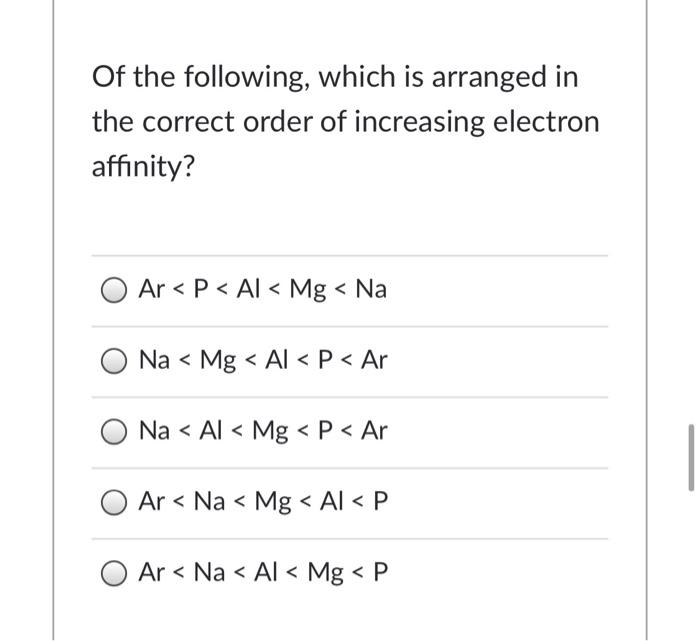
Task: Click answer text 'Ar < Na < Al < Mg < P'
Action: pos(263,572)
